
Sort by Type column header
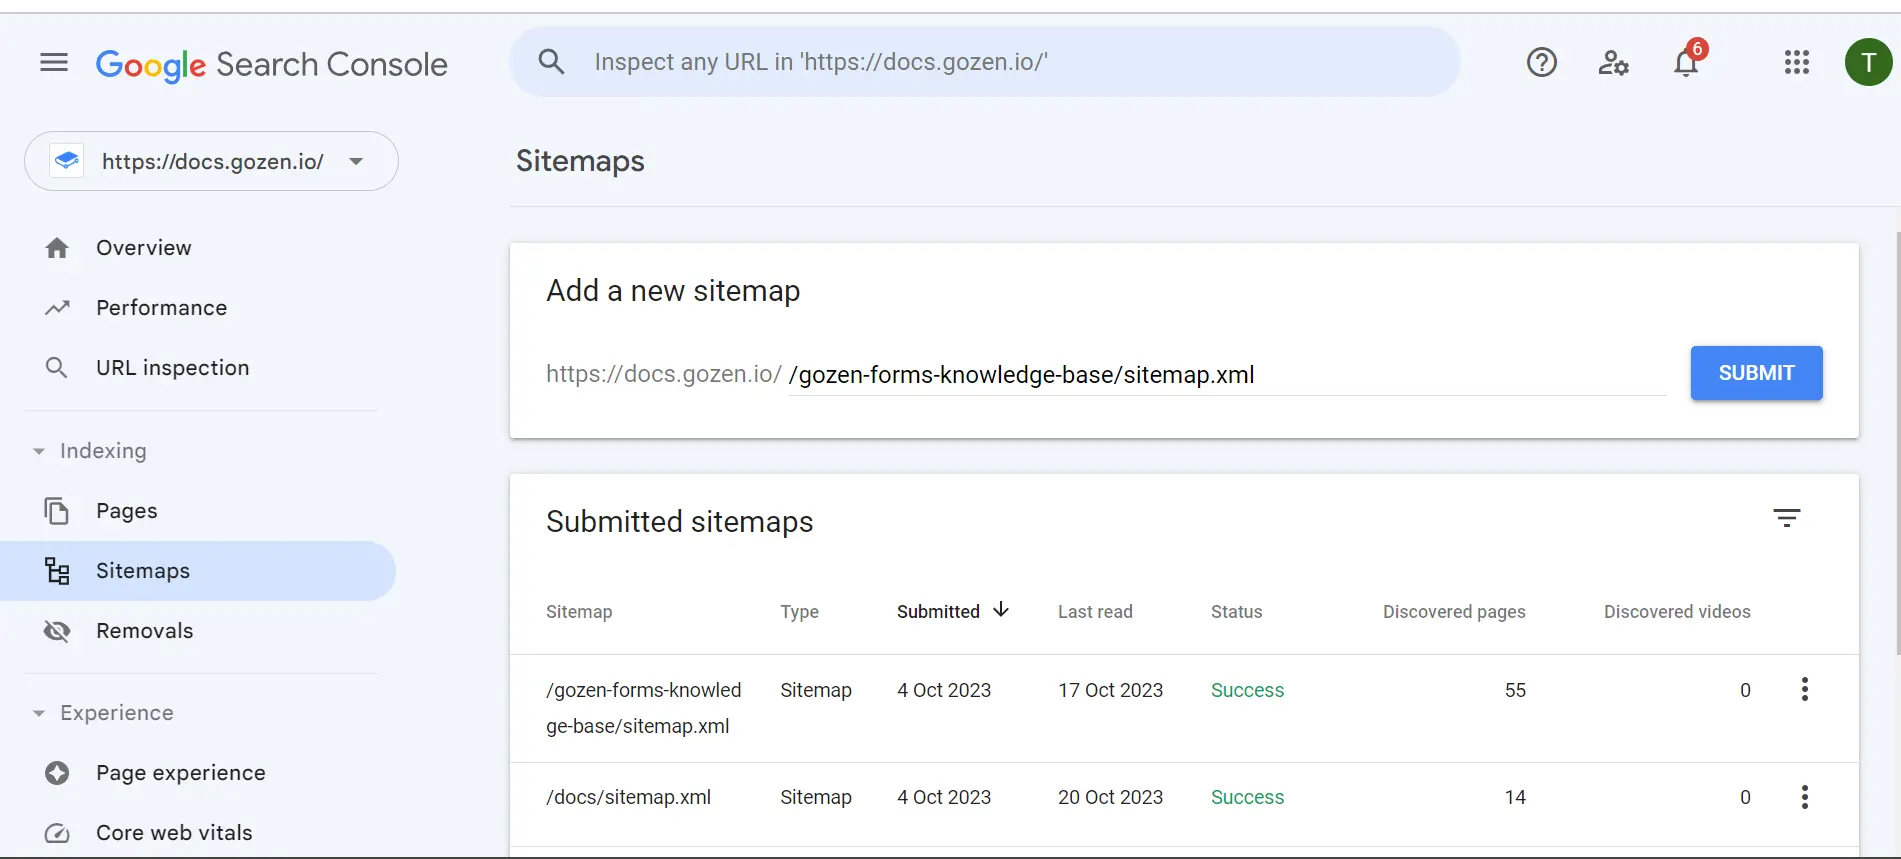(799, 612)
